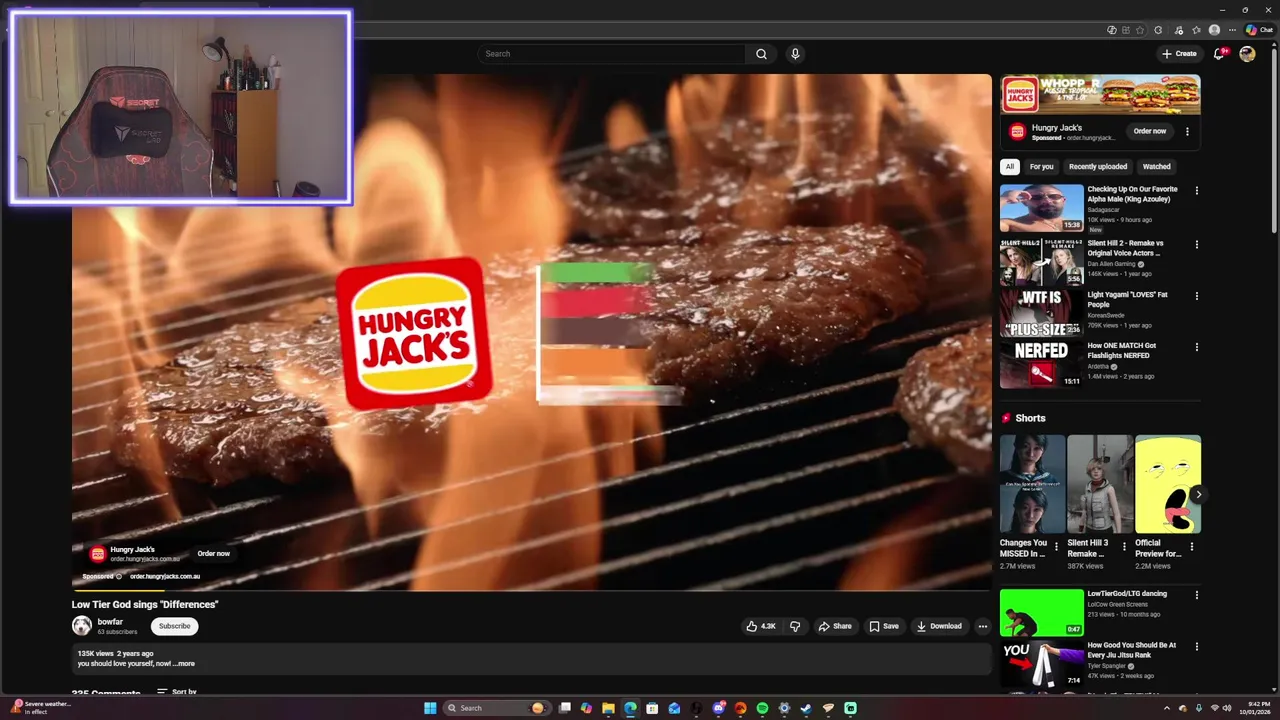Open YouTube notifications bell
1280x720 pixels.
(x=1219, y=54)
